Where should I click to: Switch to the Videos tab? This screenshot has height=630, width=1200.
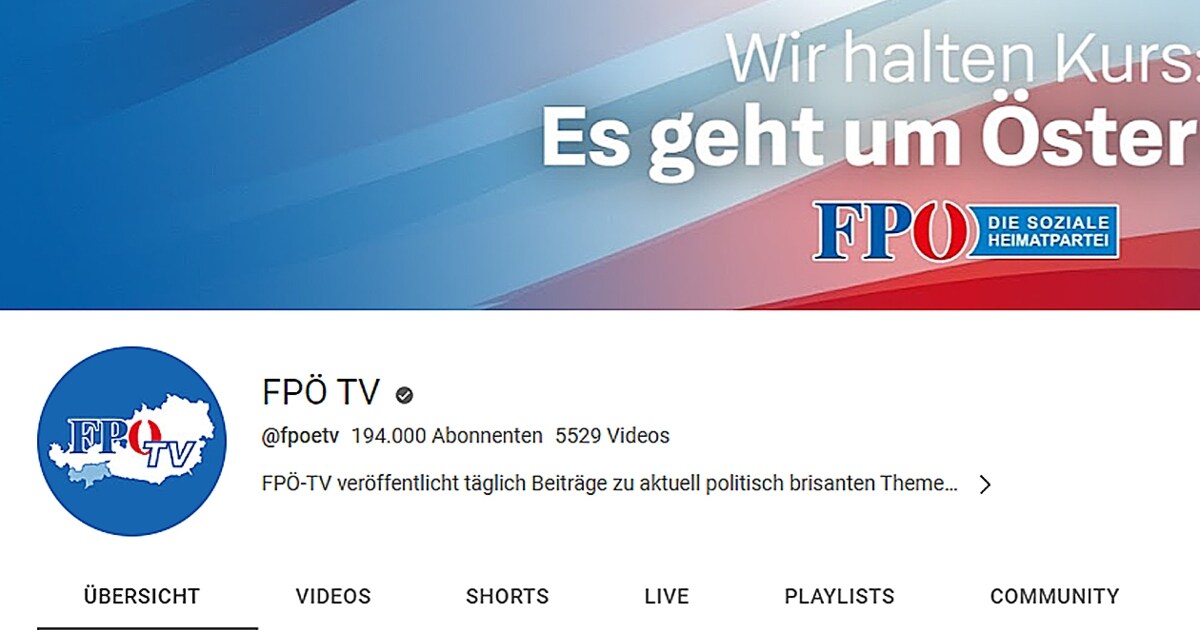pos(333,597)
